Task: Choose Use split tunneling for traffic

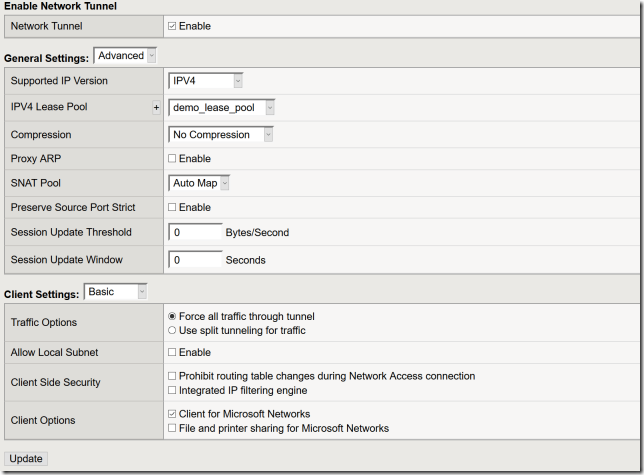Action: [x=173, y=330]
